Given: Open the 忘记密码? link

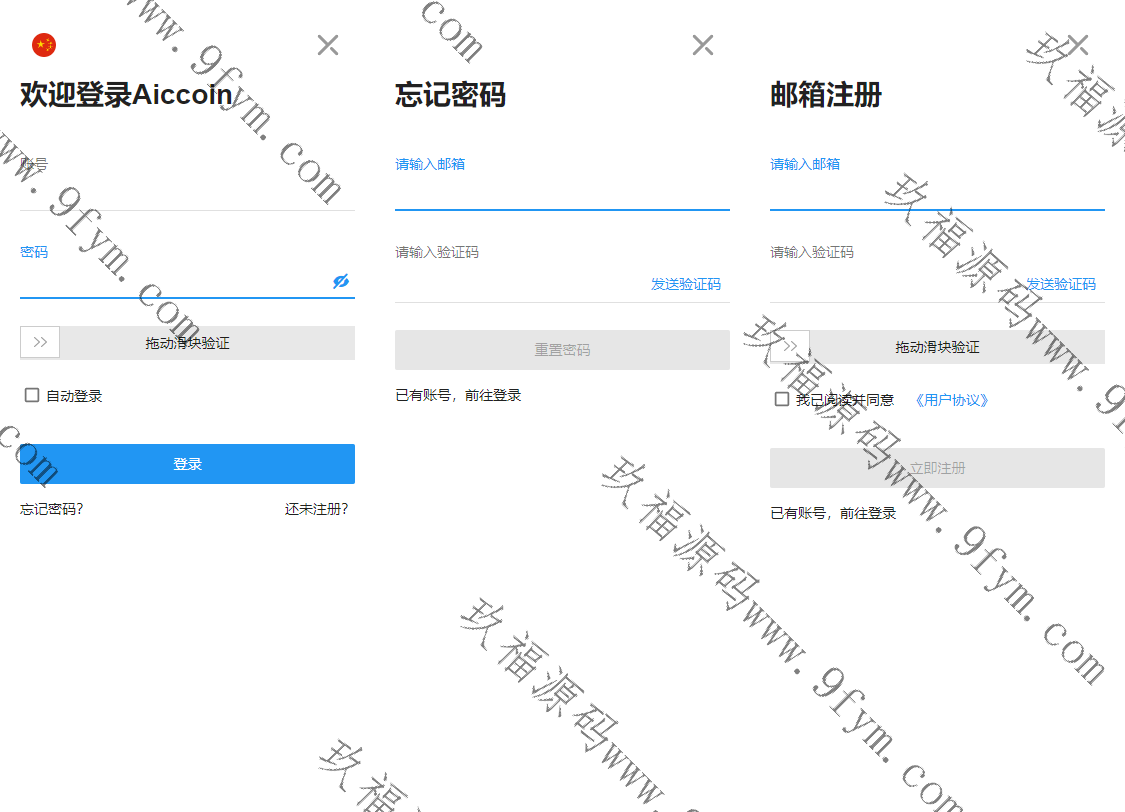Looking at the screenshot, I should click(x=52, y=509).
